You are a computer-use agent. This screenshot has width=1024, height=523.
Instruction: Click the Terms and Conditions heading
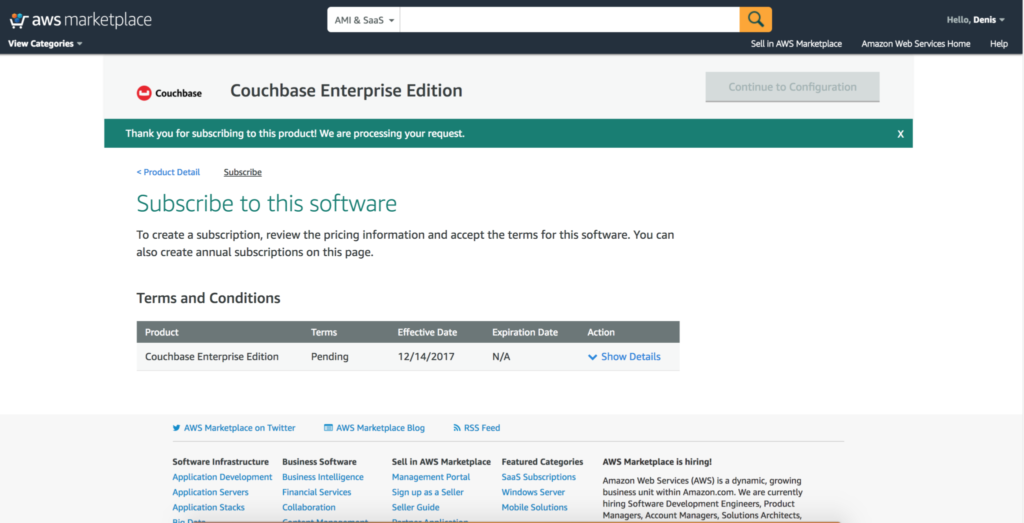[208, 298]
